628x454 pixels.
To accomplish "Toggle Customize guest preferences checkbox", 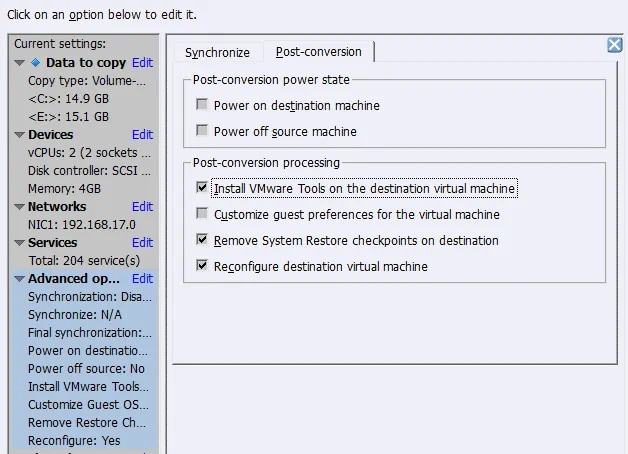I will 203,214.
